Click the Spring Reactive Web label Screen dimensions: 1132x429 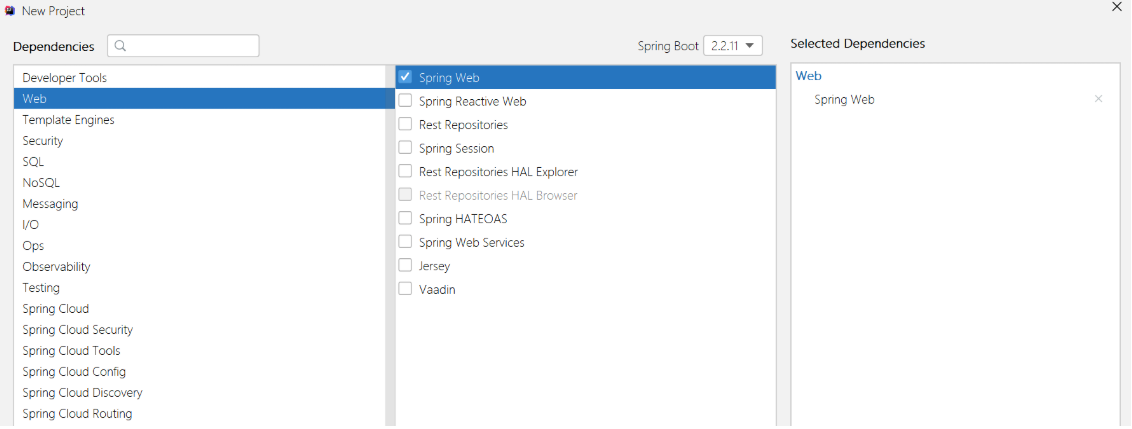tap(473, 101)
